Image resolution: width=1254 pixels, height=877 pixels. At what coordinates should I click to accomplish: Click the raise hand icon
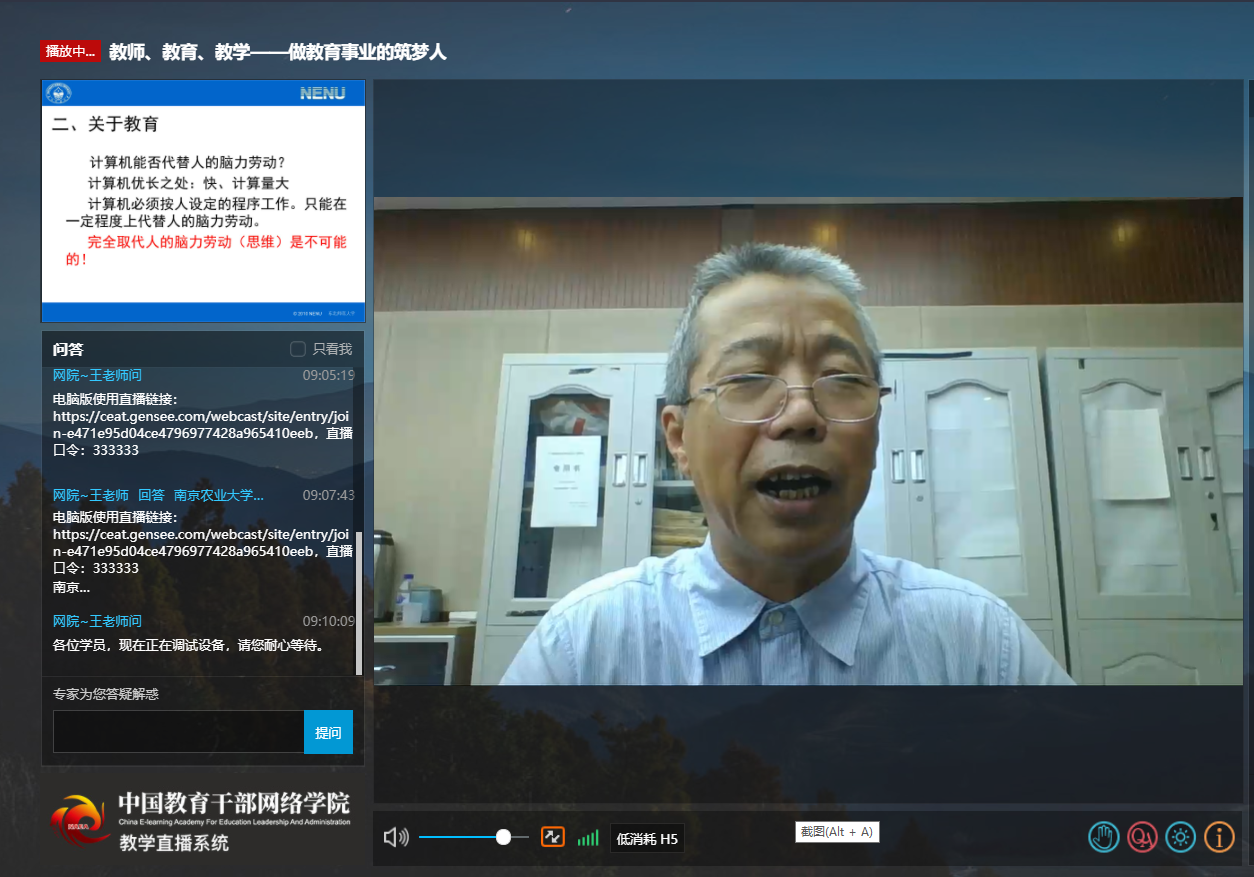click(1103, 837)
